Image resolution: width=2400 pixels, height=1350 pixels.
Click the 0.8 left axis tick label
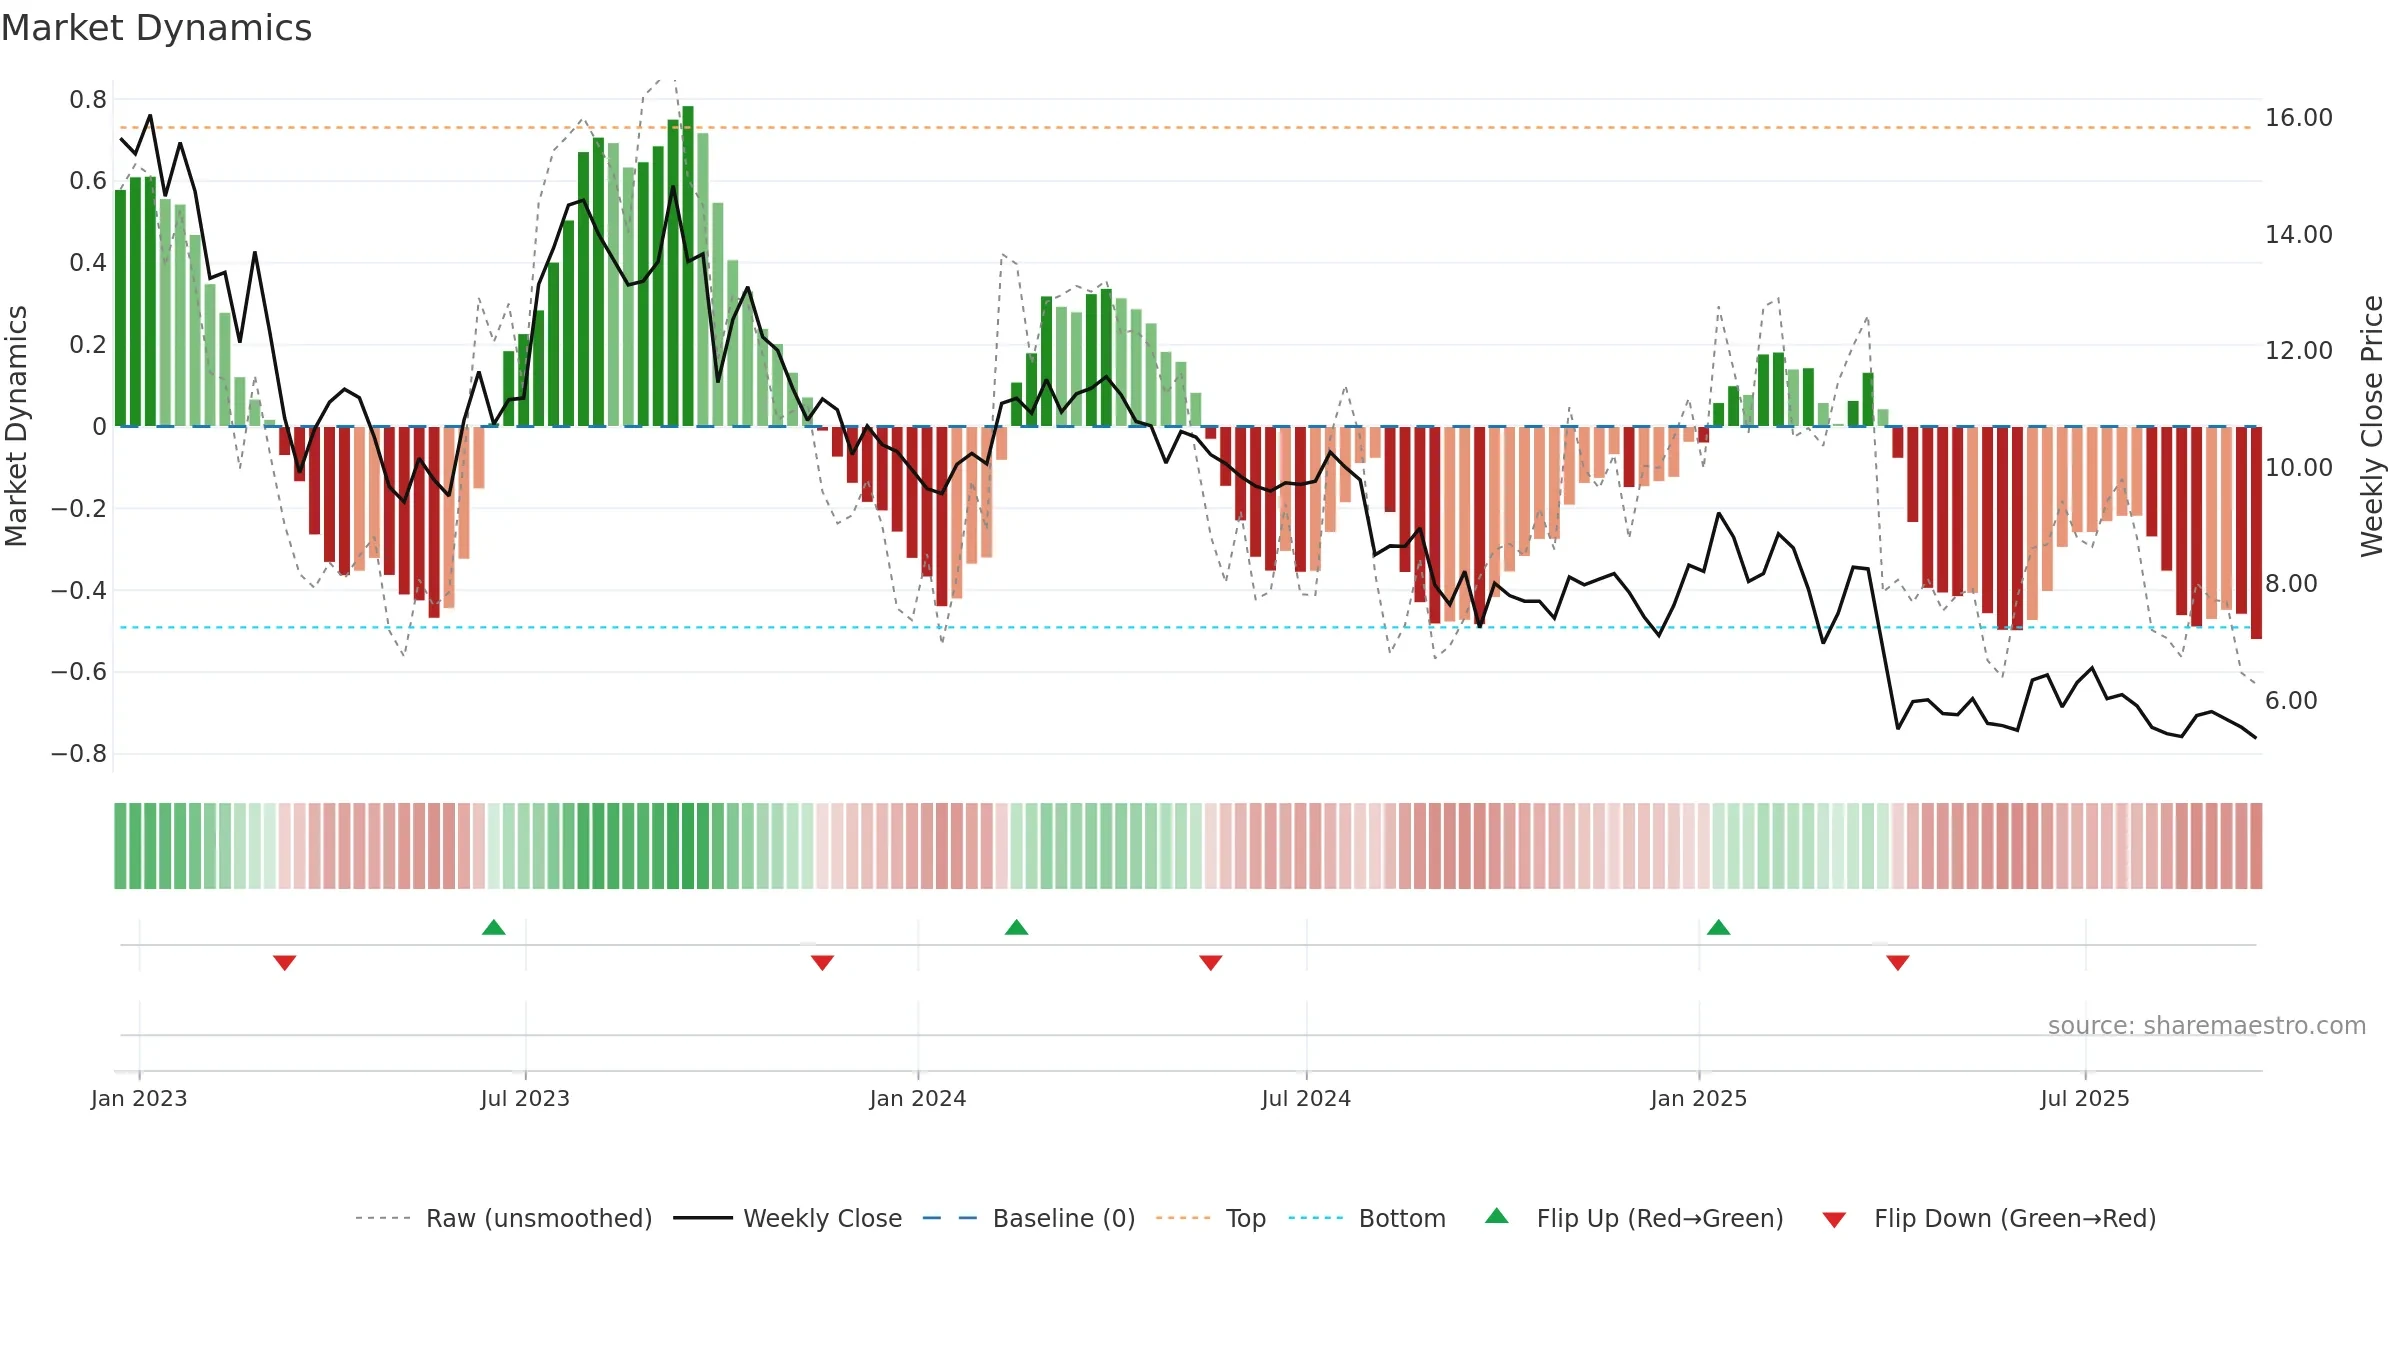coord(88,99)
